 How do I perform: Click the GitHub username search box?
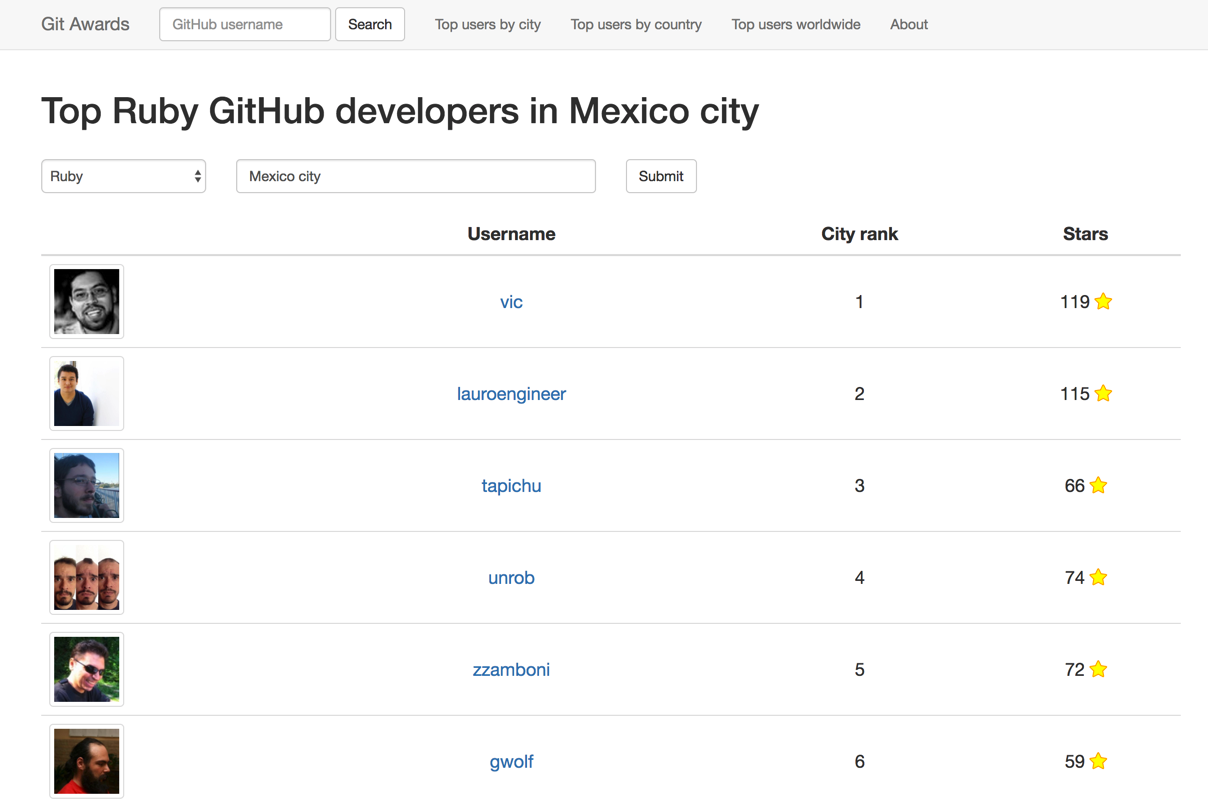click(x=244, y=24)
